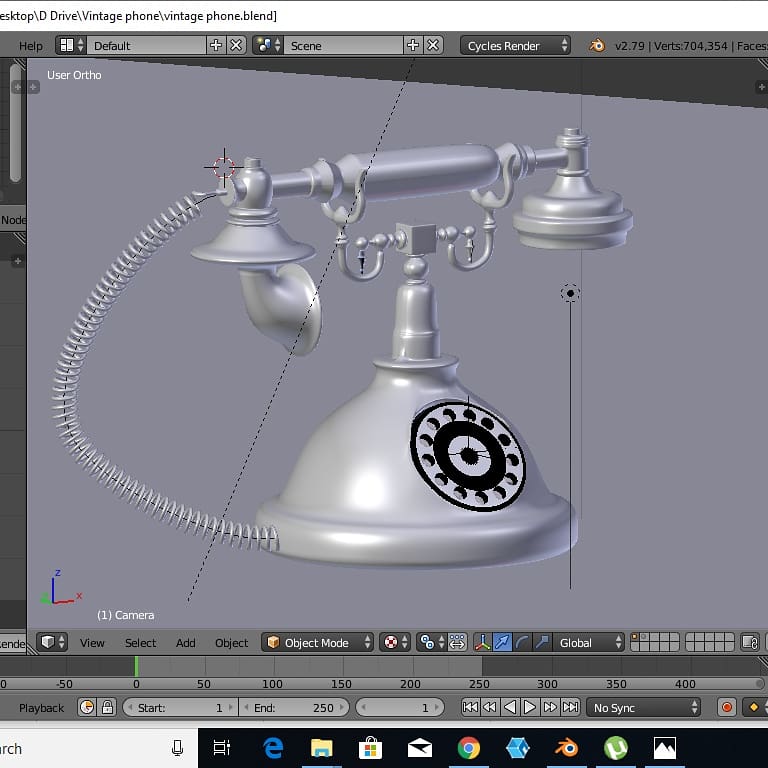Open the pivot point selector
Viewport: 768px width, 768px height.
coord(431,642)
